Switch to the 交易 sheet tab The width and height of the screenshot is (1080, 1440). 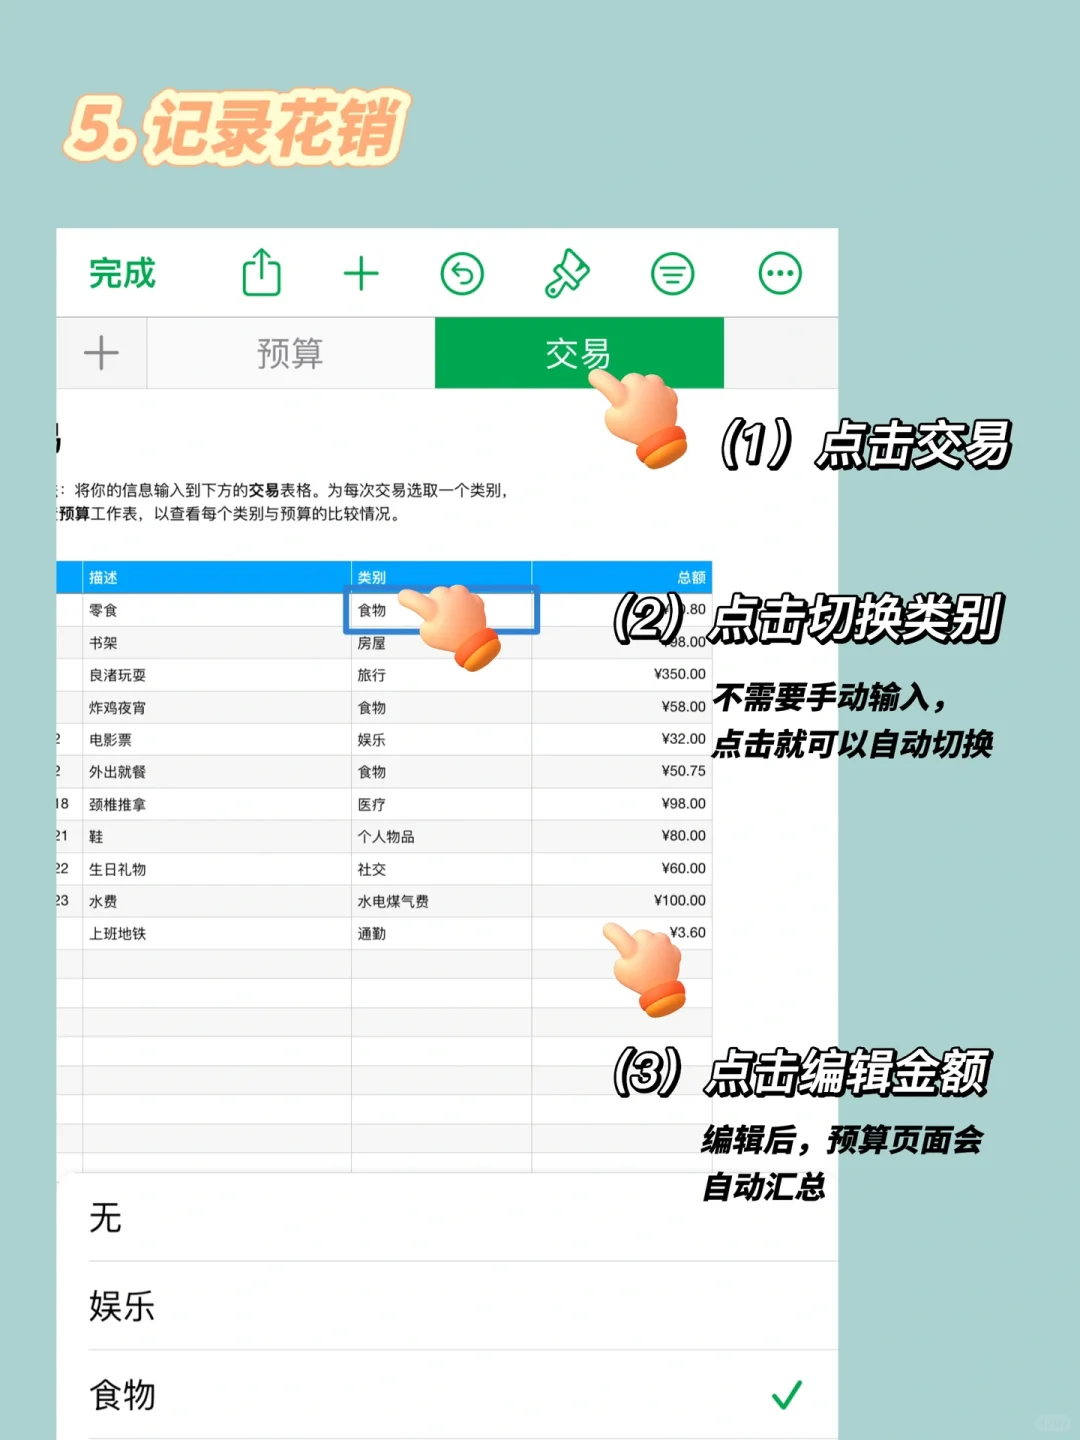pos(578,353)
